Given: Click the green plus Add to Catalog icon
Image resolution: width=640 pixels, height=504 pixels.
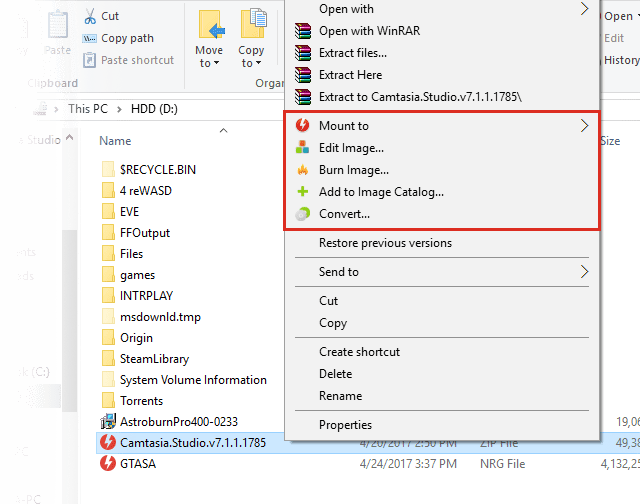Looking at the screenshot, I should click(x=302, y=191).
